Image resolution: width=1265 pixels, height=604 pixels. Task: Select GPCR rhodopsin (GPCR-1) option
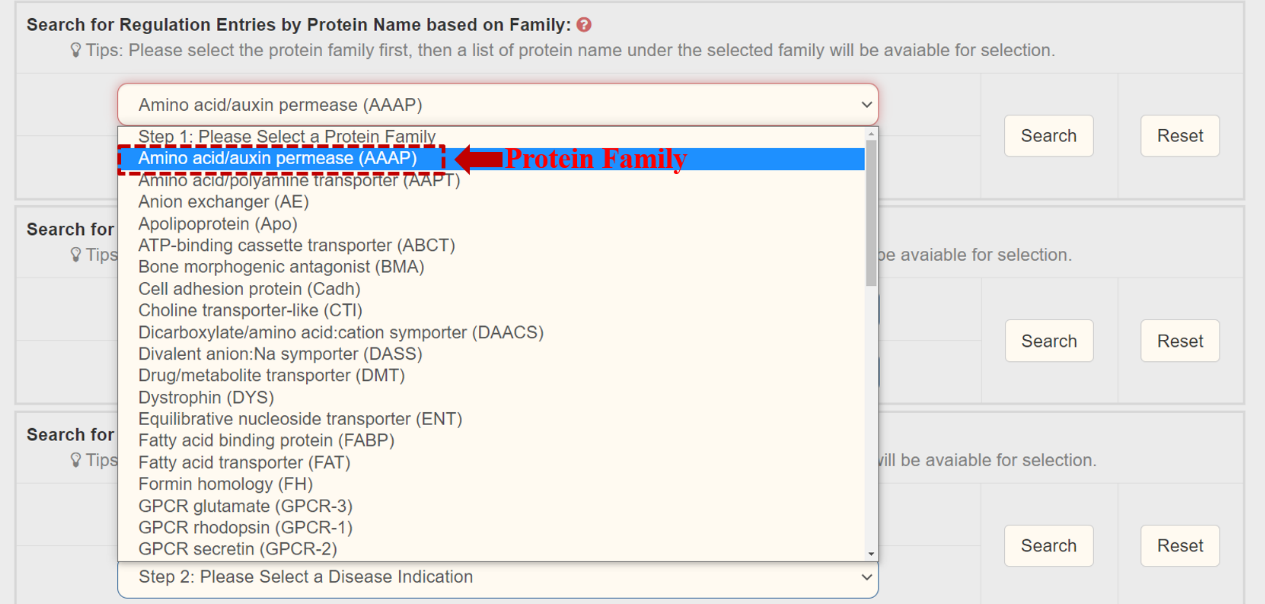click(x=245, y=527)
